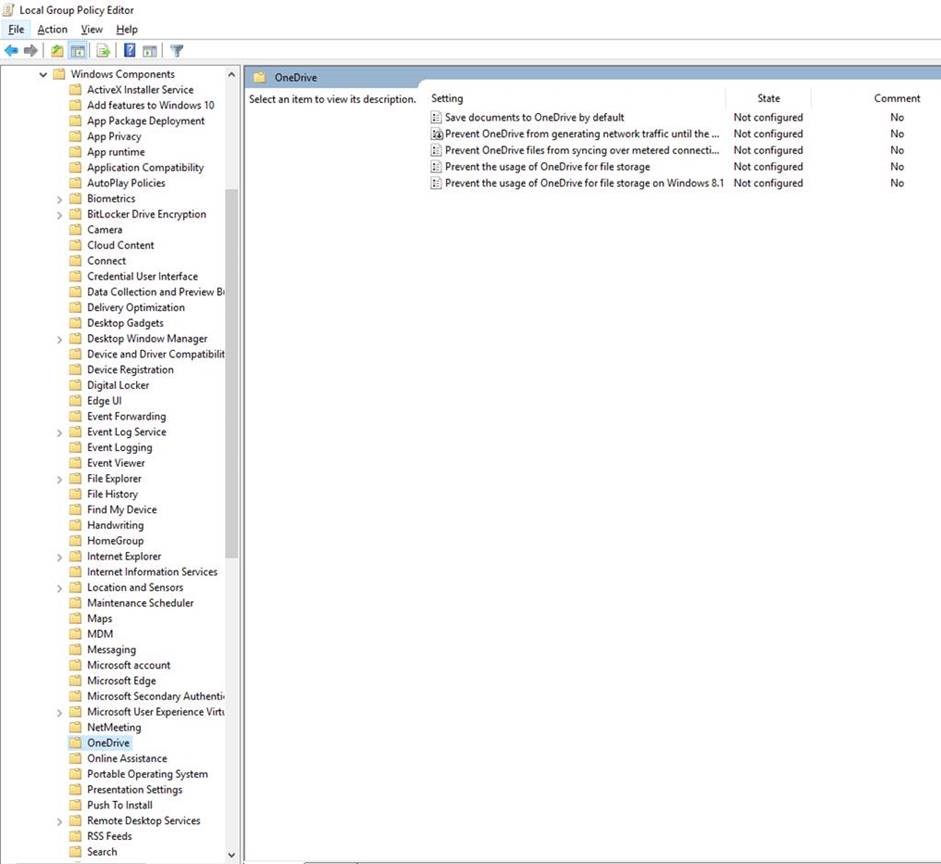The height and width of the screenshot is (864, 941).
Task: Select App Package Deployment
Action: (x=146, y=121)
